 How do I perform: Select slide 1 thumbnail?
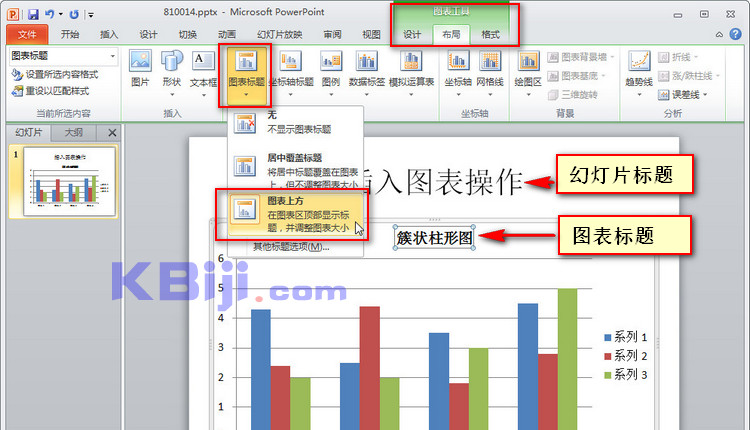point(69,182)
